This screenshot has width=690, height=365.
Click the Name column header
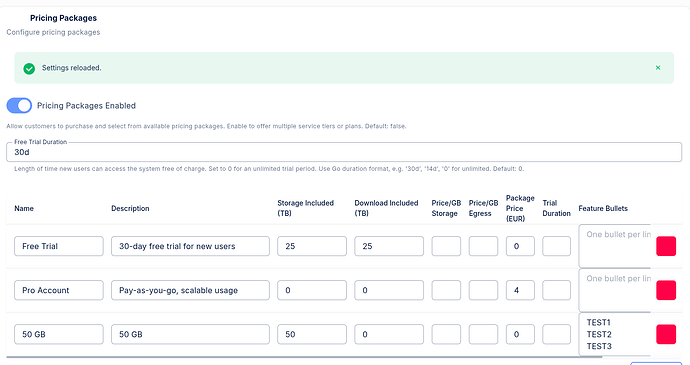coord(24,208)
